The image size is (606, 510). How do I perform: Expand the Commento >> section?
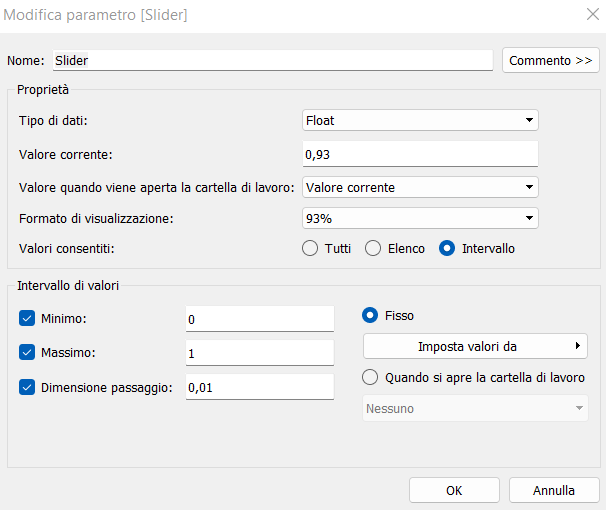coord(550,61)
